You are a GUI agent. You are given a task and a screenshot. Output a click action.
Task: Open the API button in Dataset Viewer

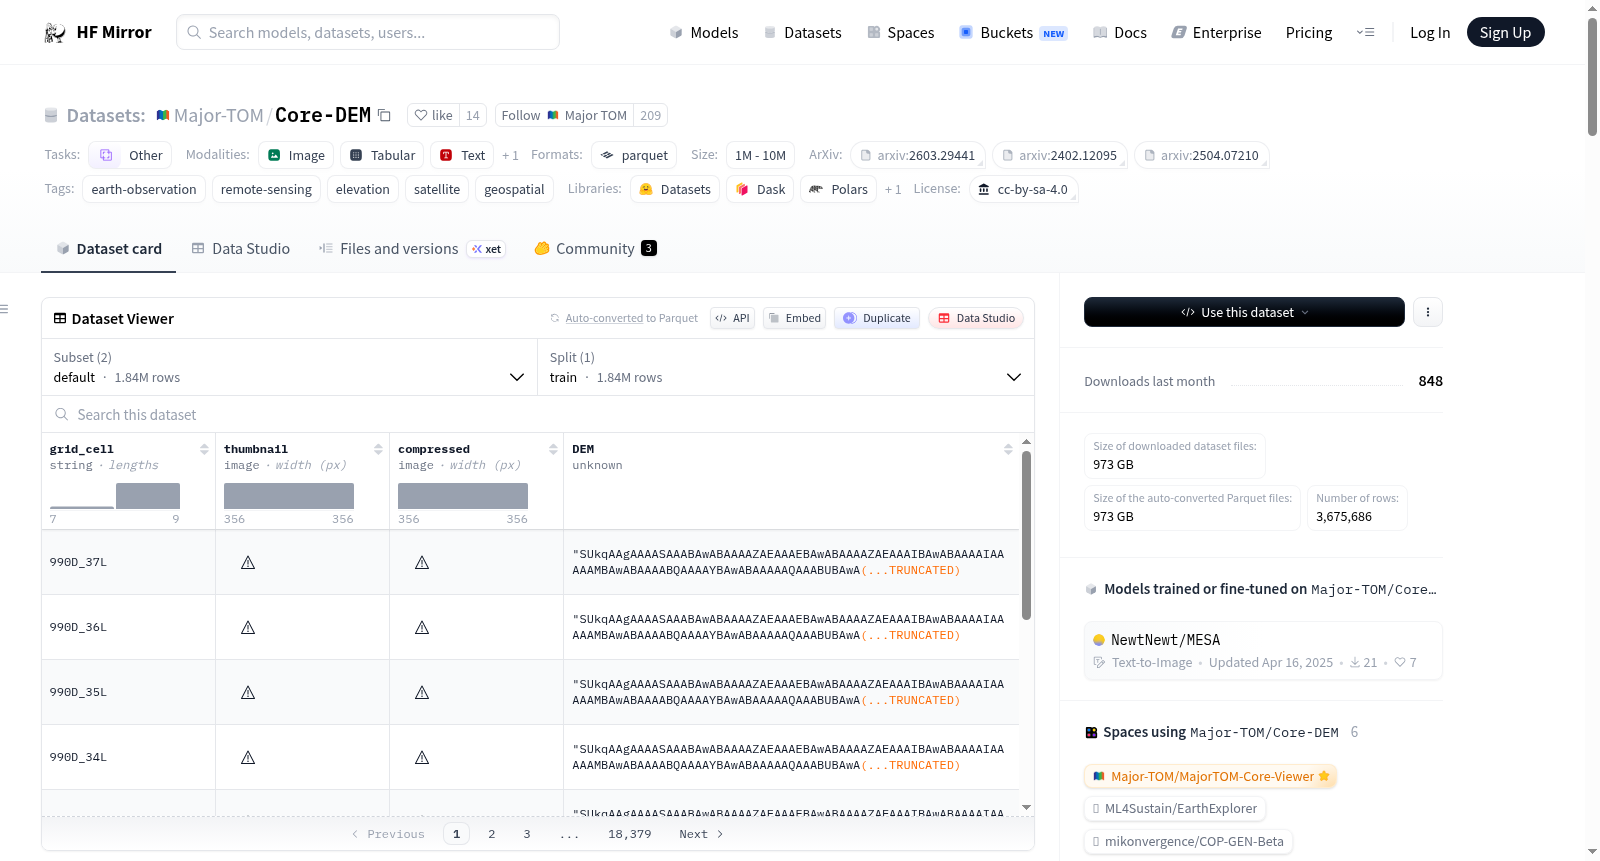(x=732, y=318)
